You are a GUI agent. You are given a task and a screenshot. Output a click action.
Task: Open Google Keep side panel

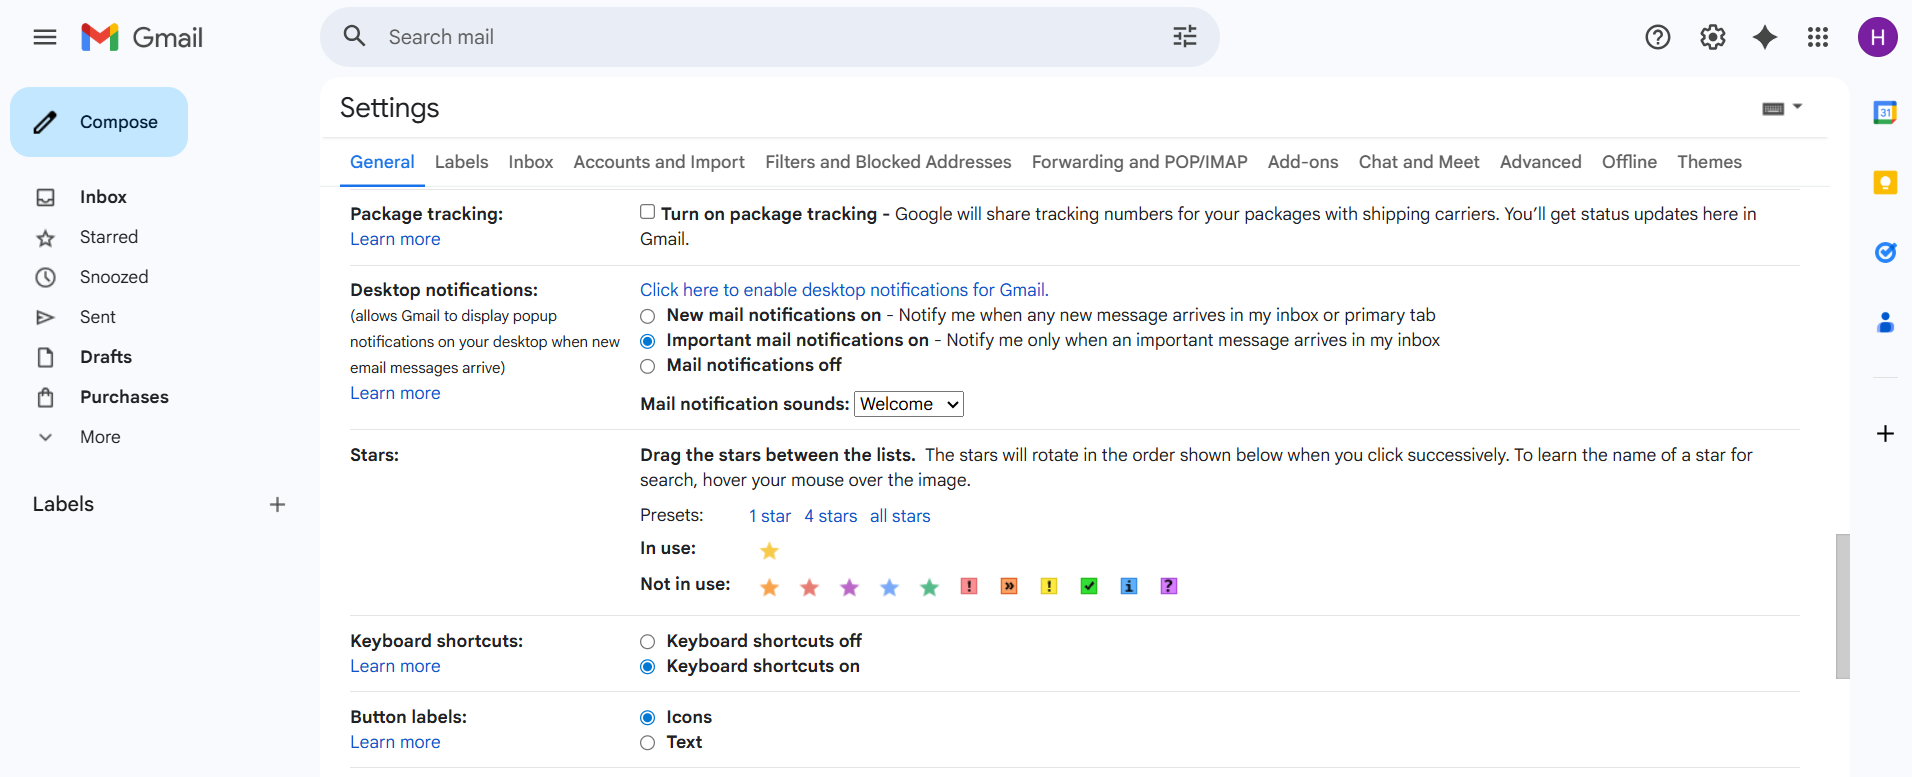[1885, 182]
